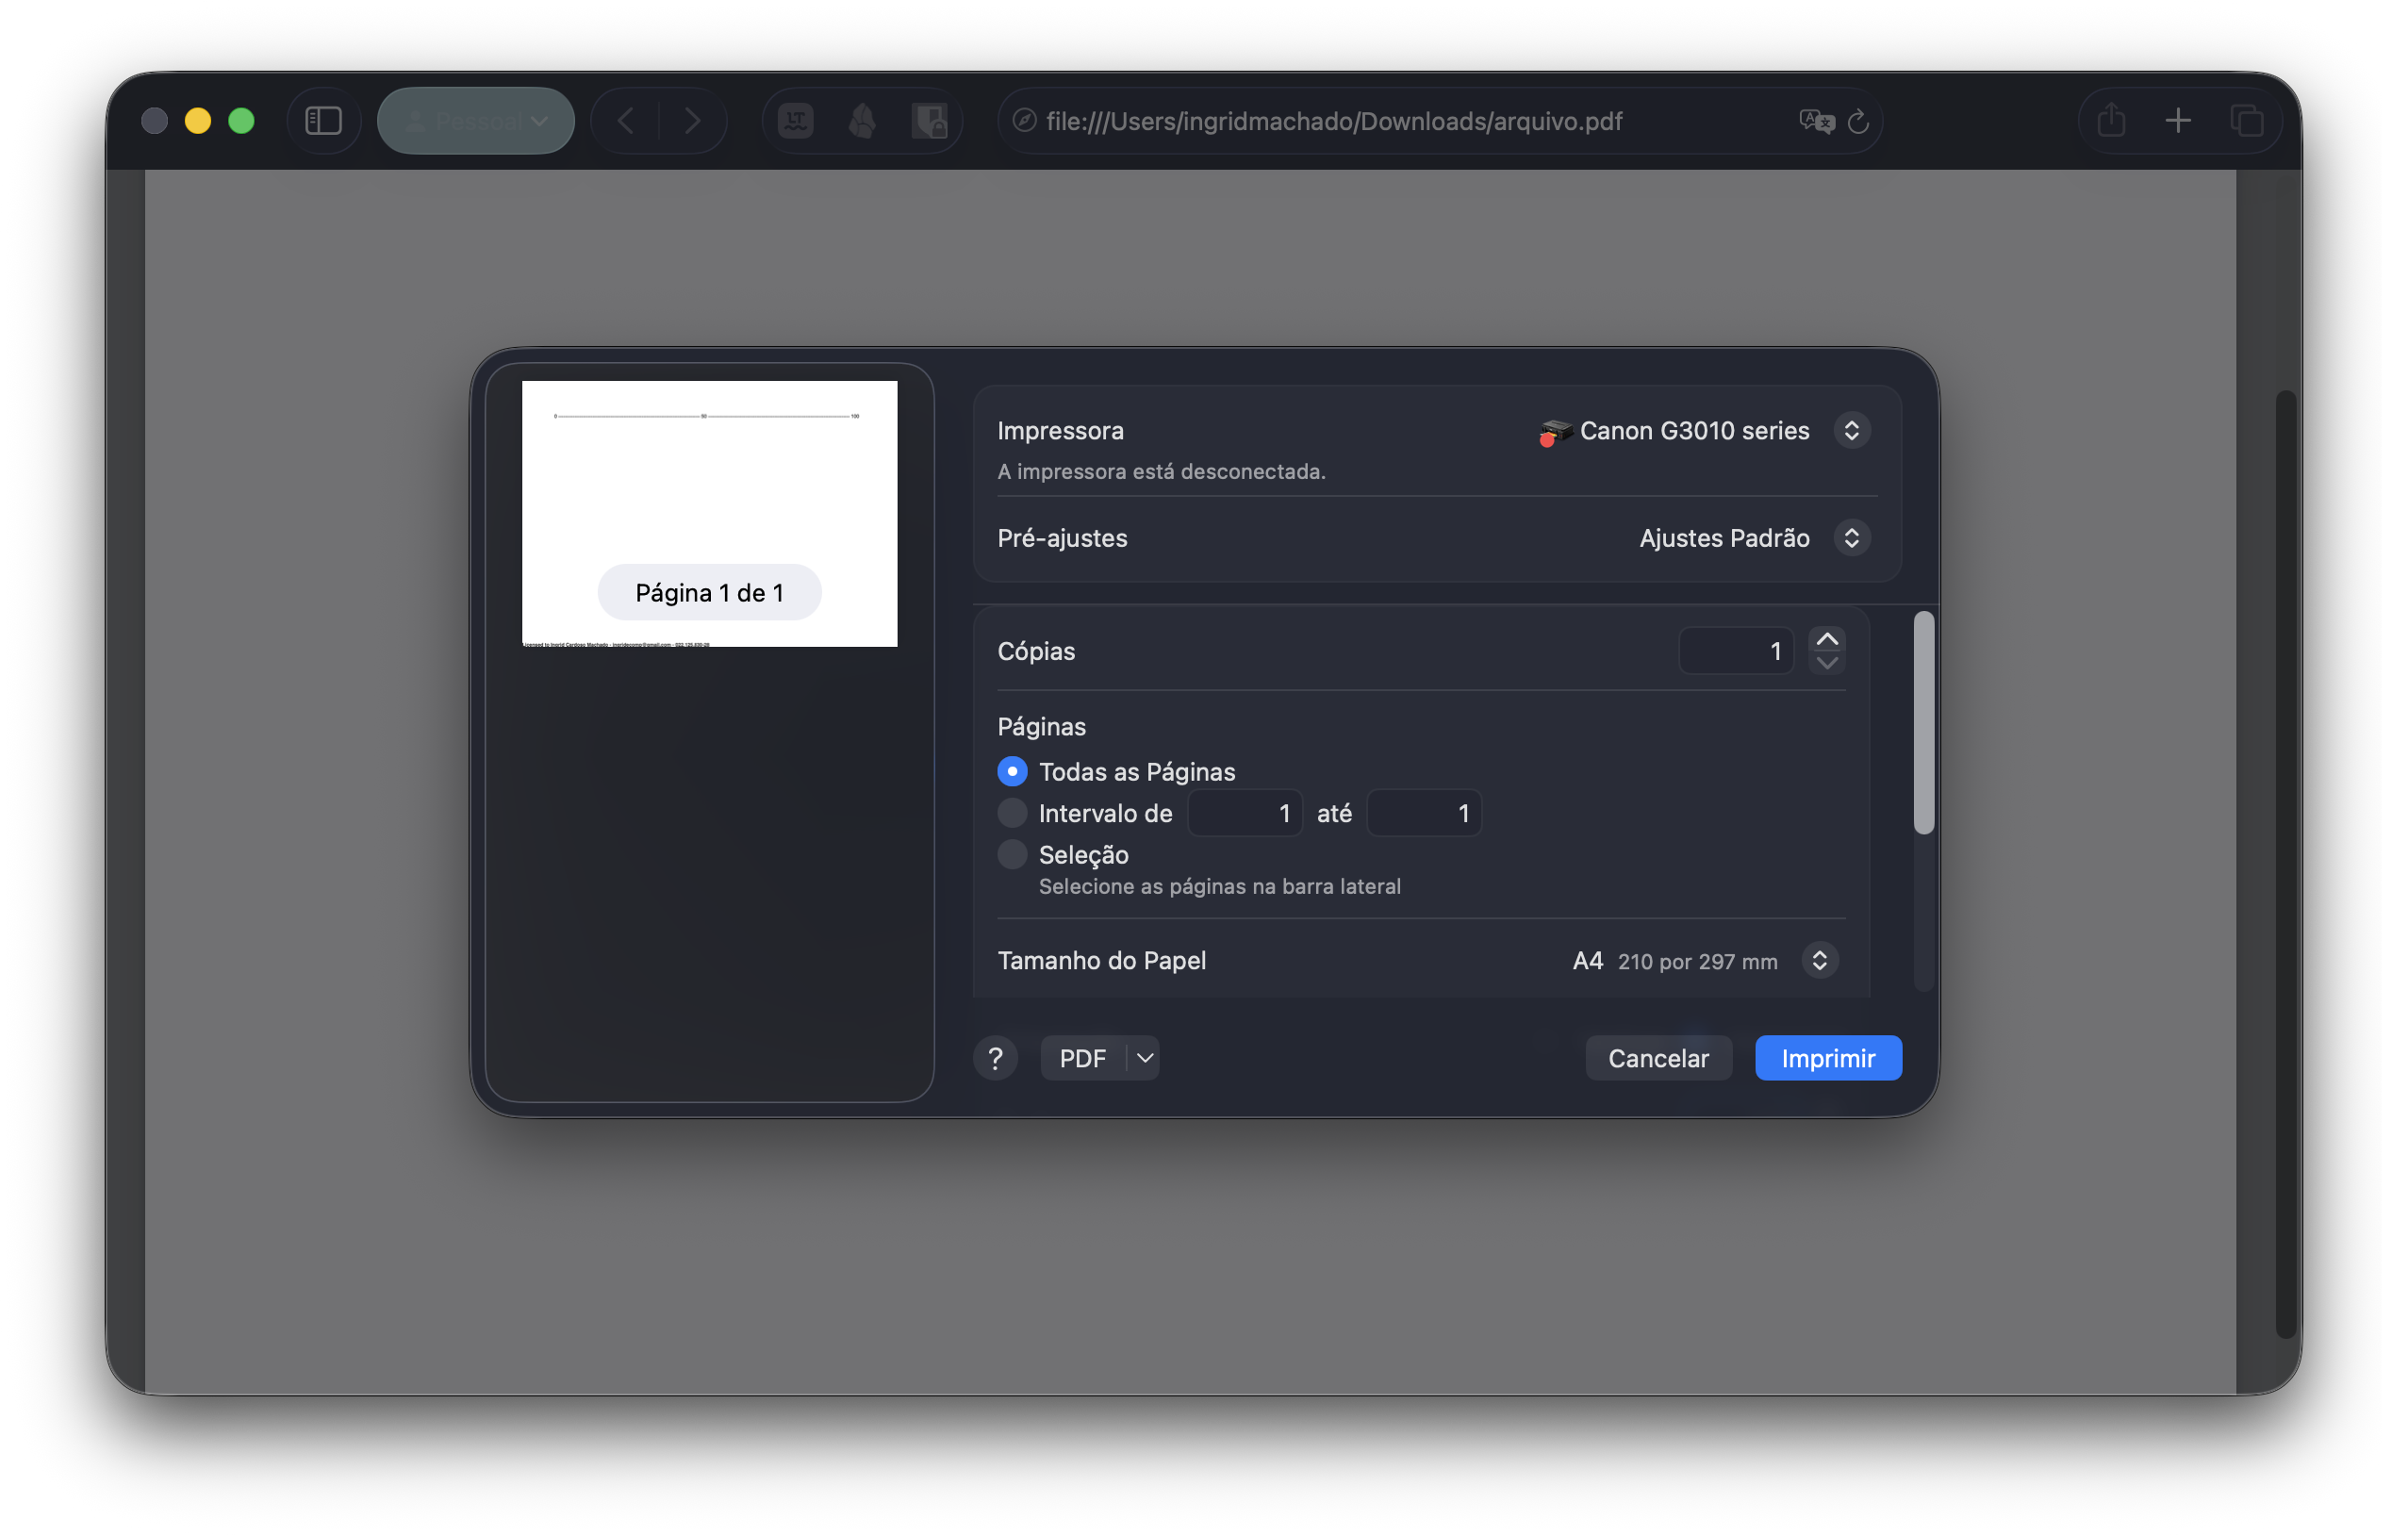Select the Intervalo de radio button

(1012, 813)
